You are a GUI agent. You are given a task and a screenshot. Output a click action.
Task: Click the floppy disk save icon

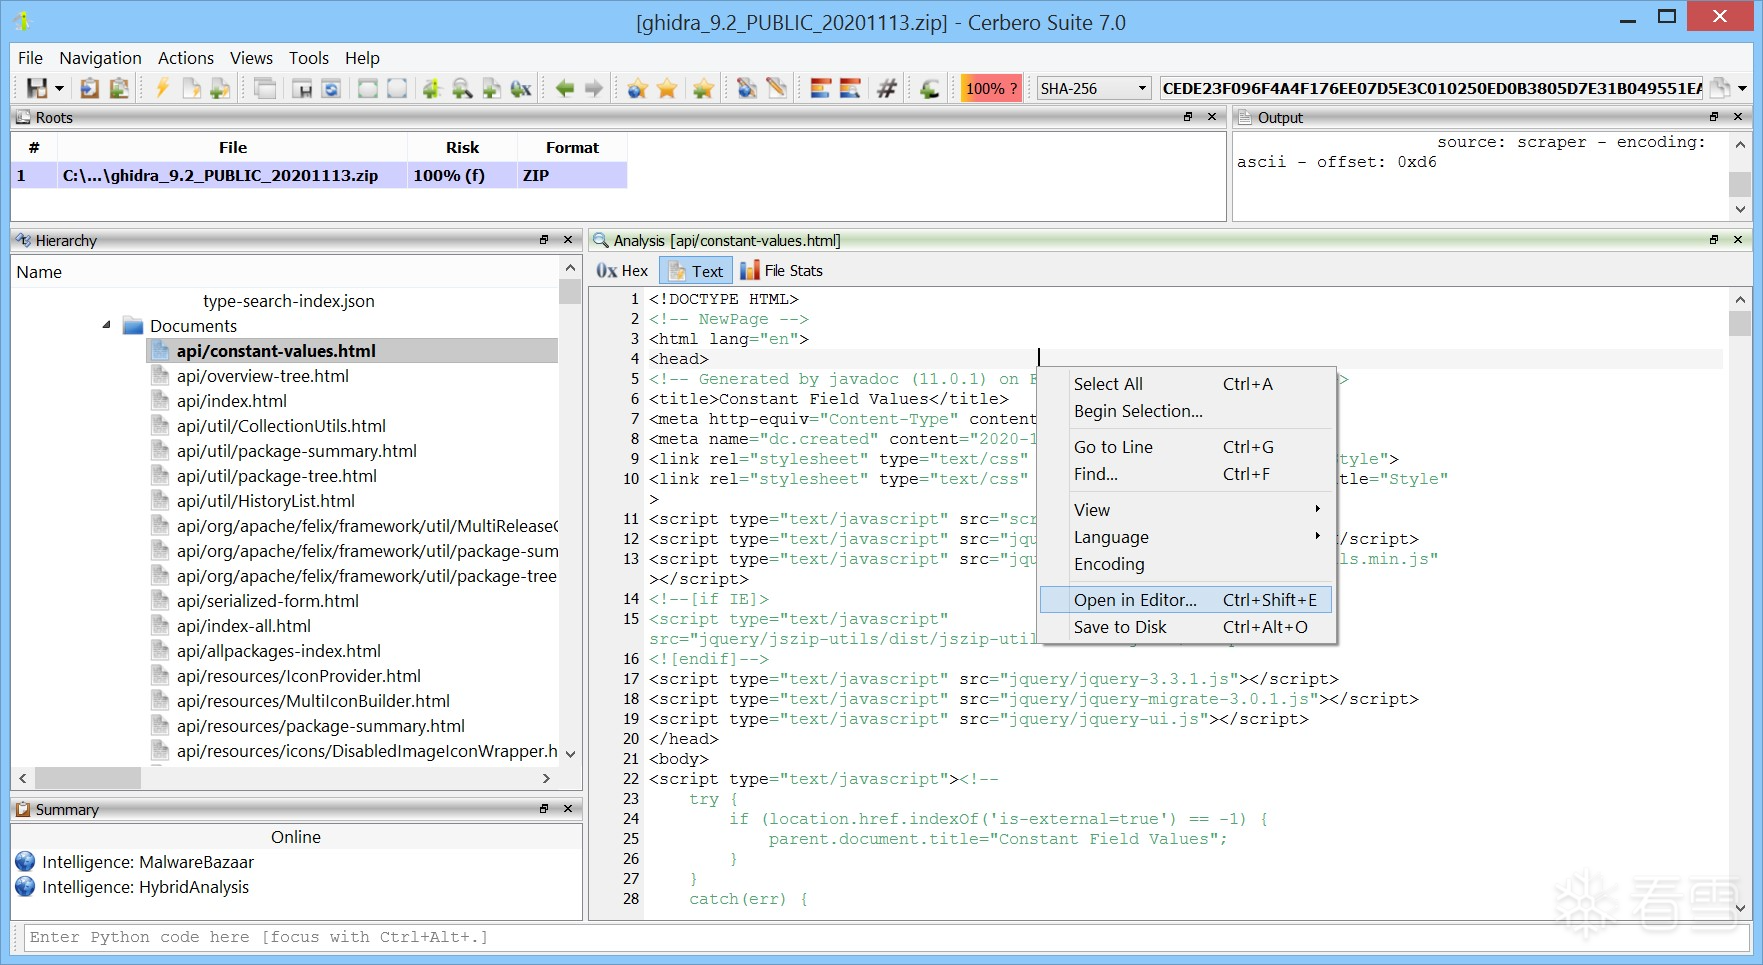point(36,89)
